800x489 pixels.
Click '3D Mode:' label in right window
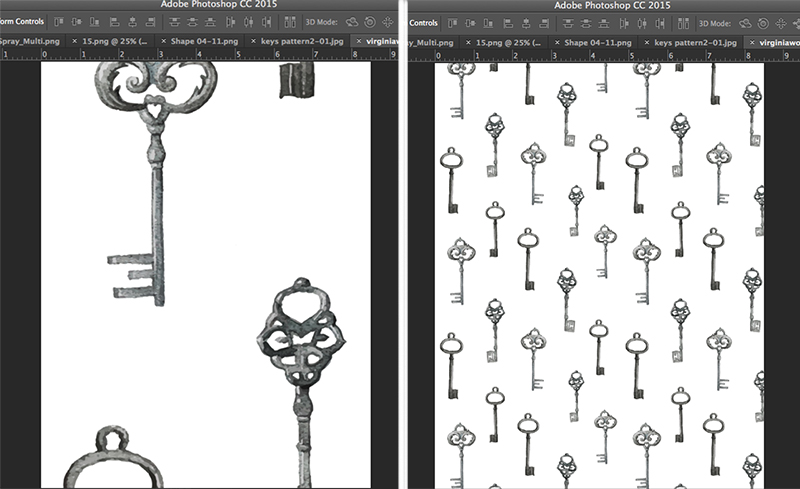(715, 23)
